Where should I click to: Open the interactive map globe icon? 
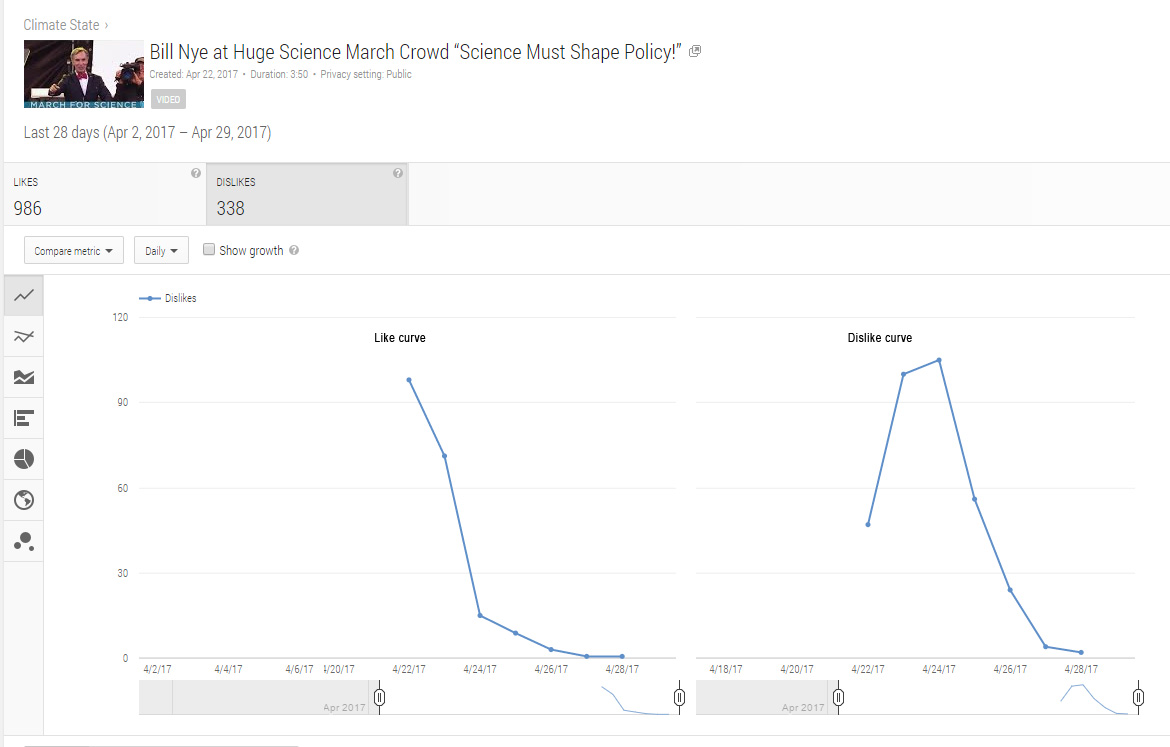(24, 500)
